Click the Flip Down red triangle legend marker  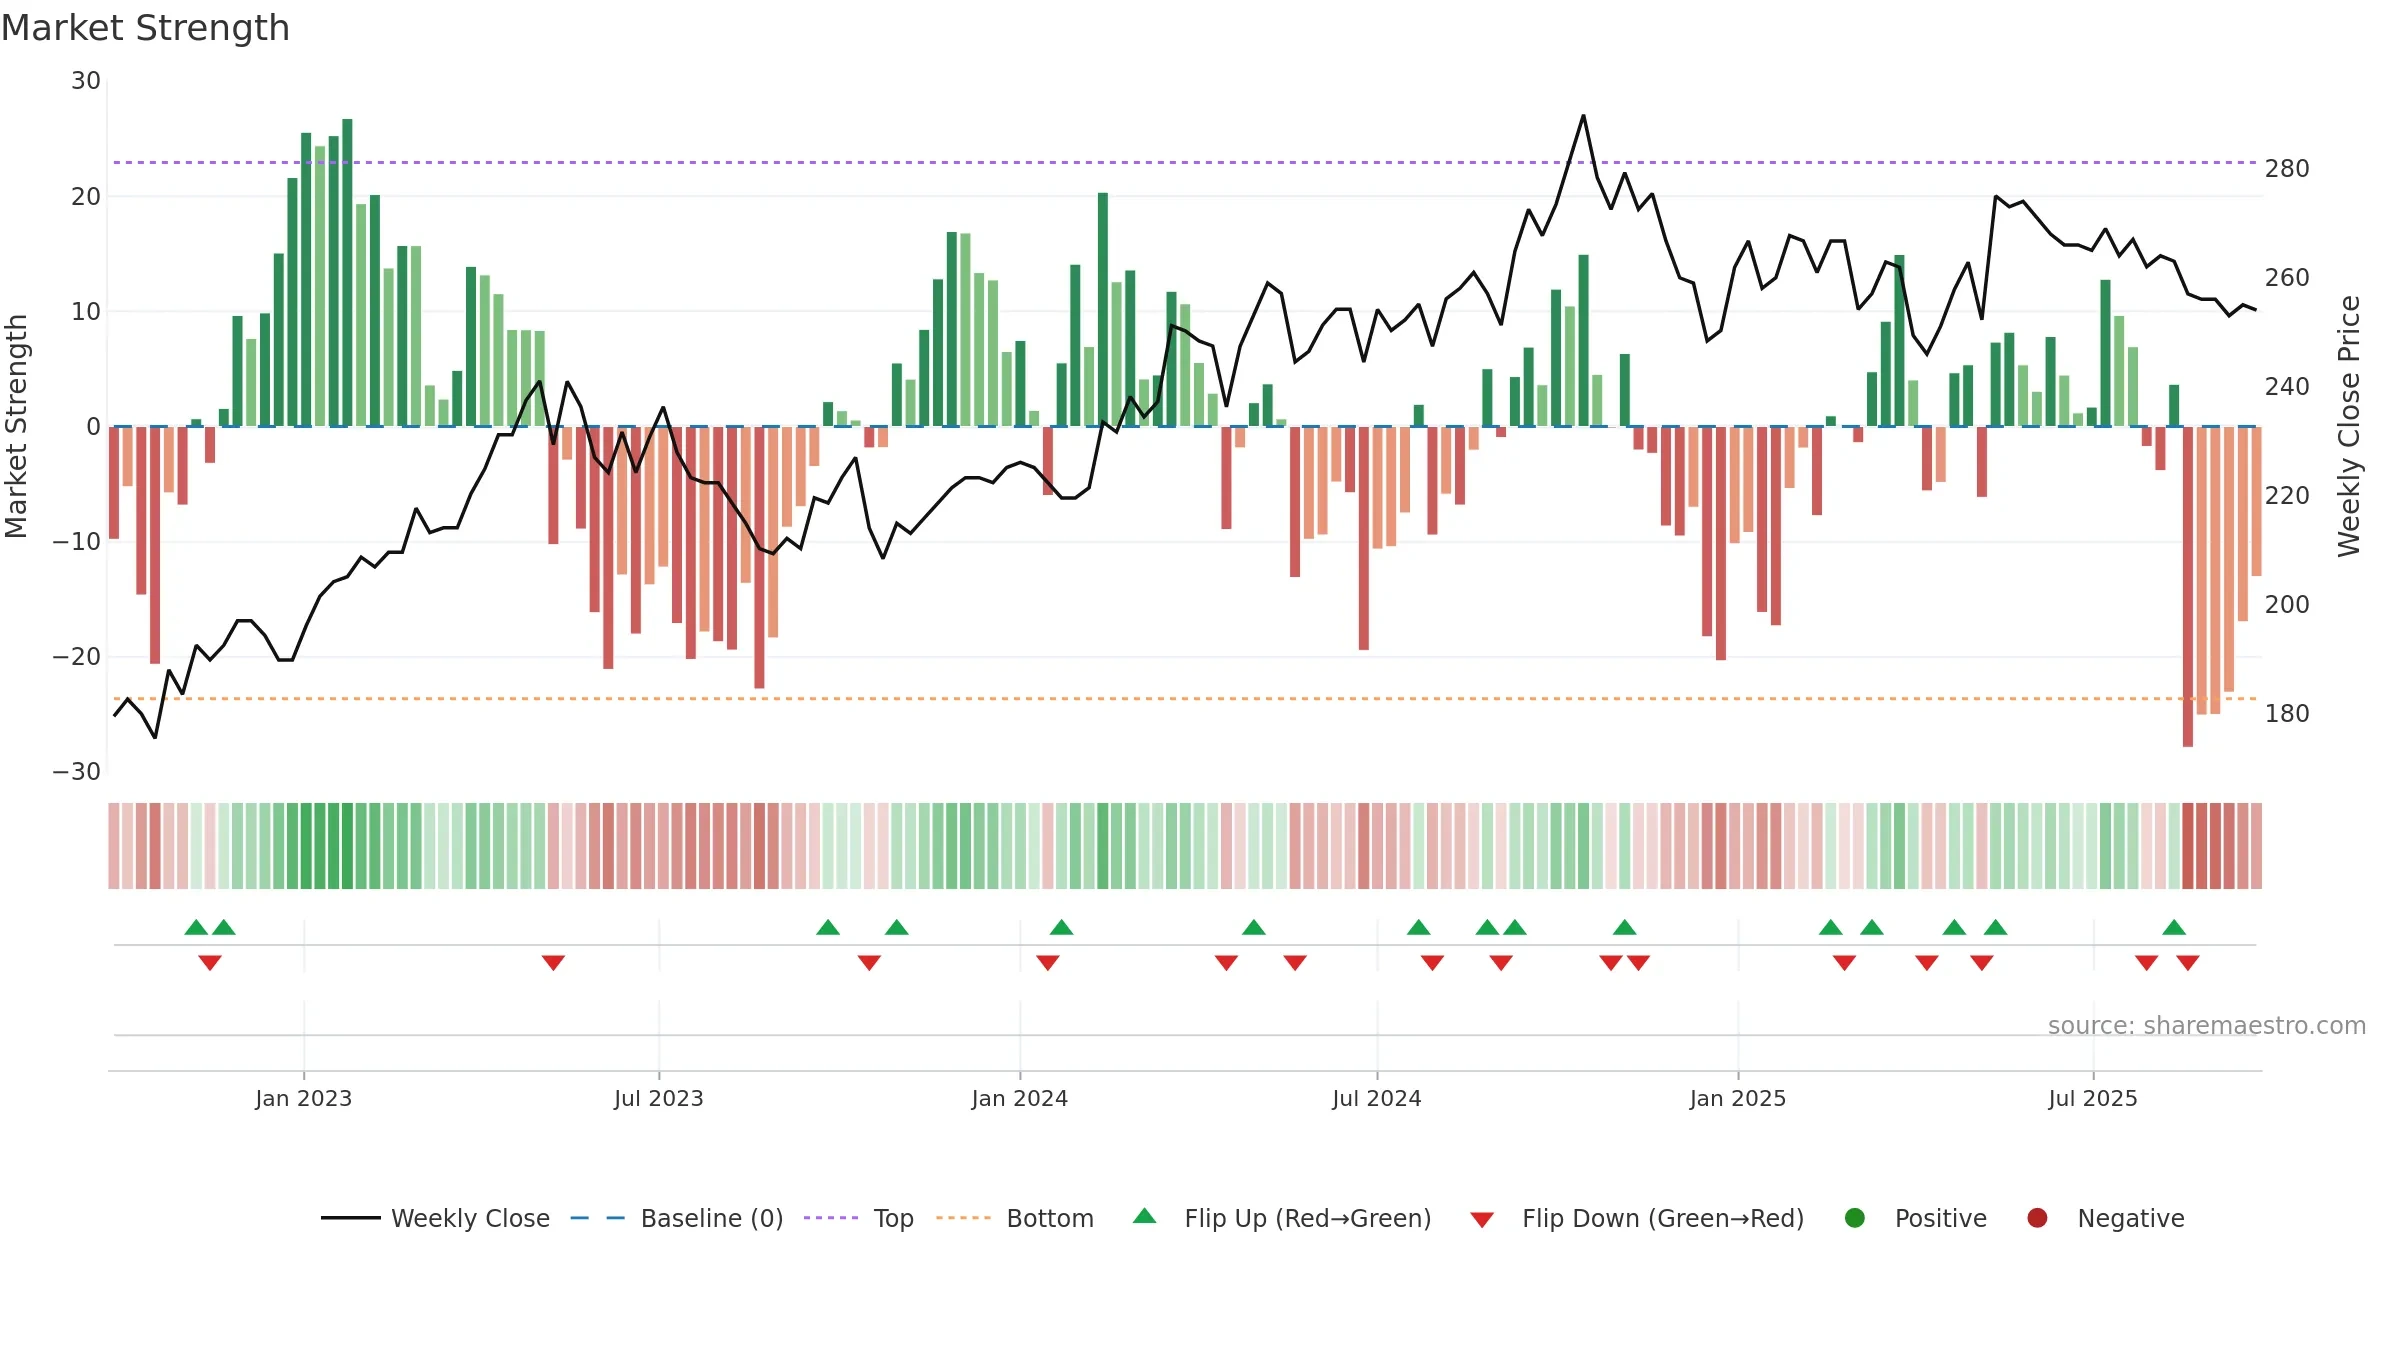click(x=1482, y=1220)
